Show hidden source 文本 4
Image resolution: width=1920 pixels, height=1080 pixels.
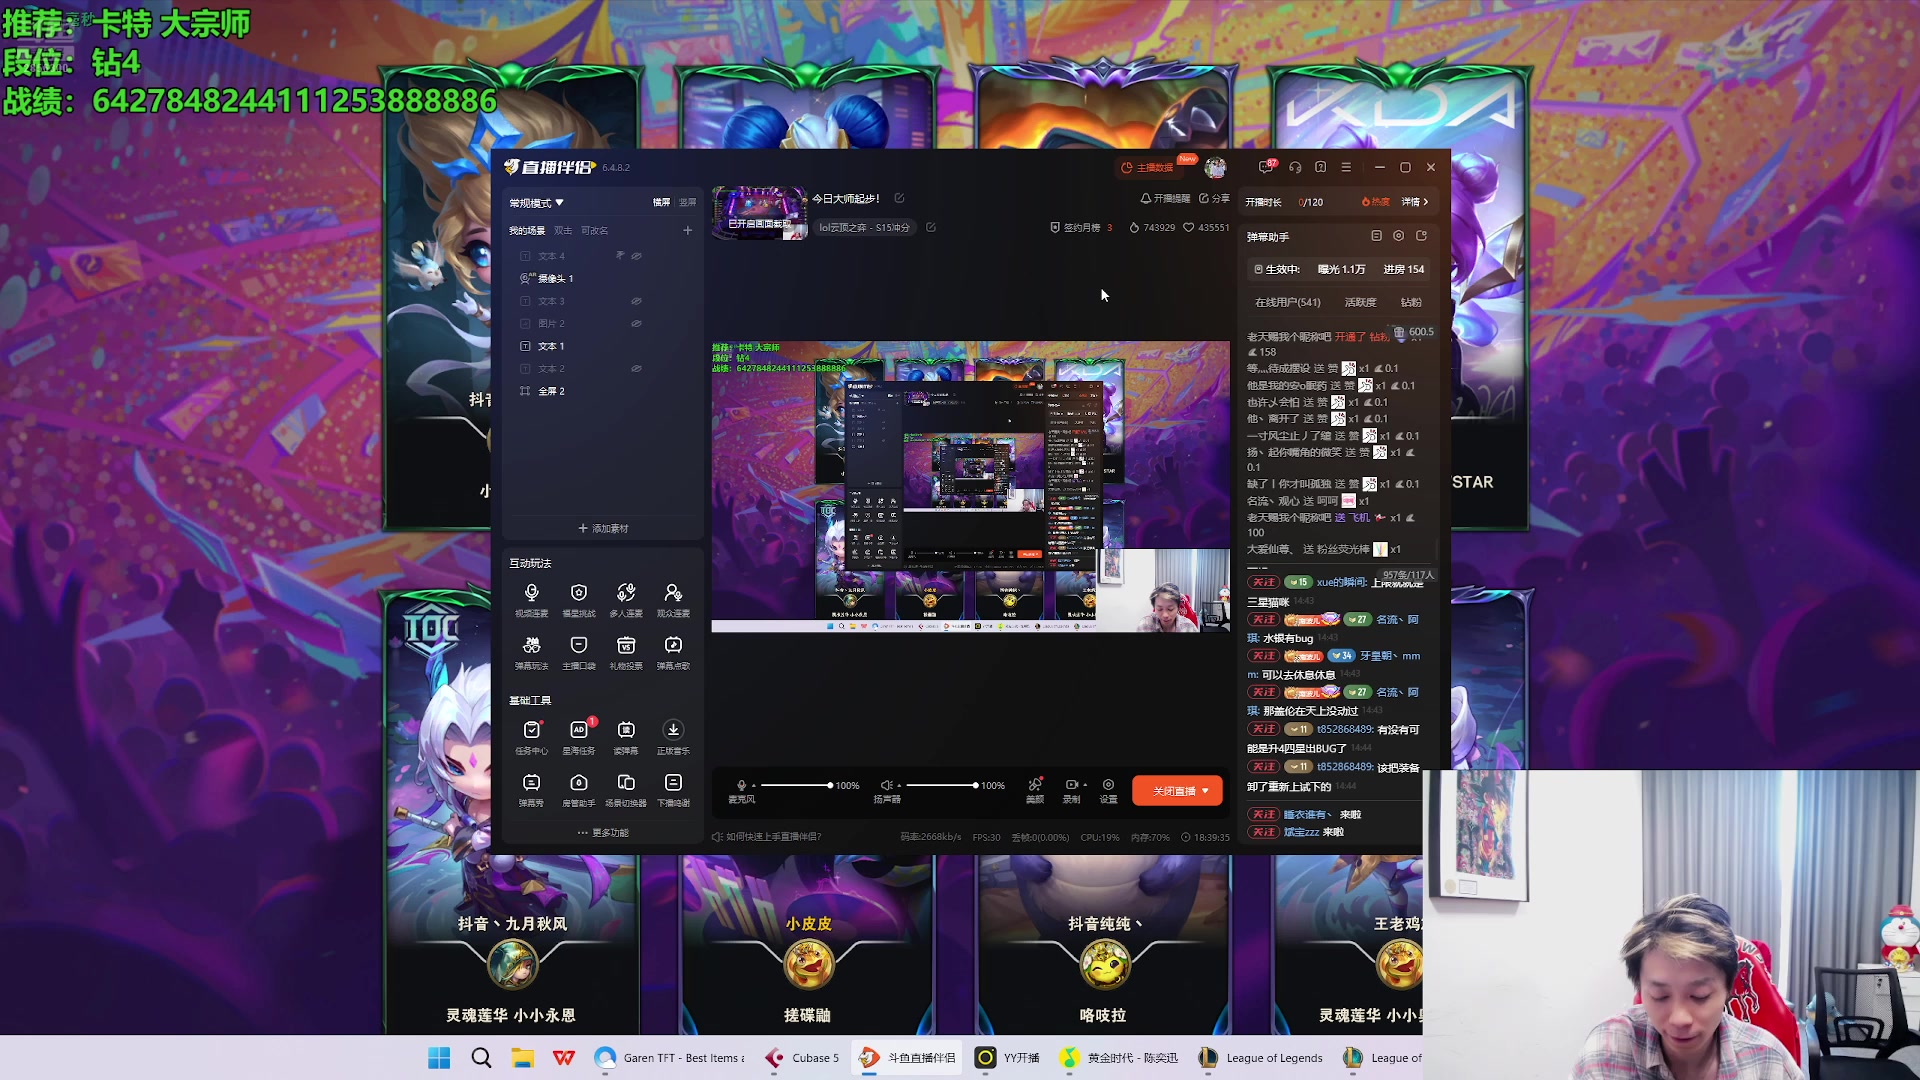[x=636, y=256]
